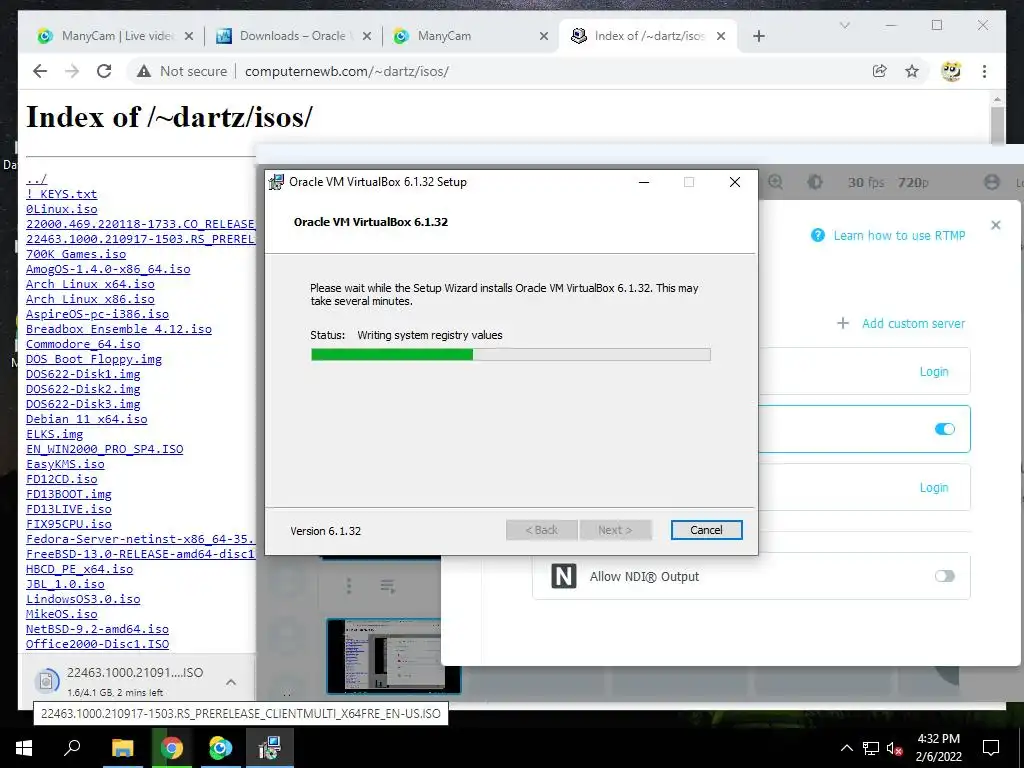Cancel the VirtualBox installation
Viewport: 1024px width, 768px height.
point(706,530)
